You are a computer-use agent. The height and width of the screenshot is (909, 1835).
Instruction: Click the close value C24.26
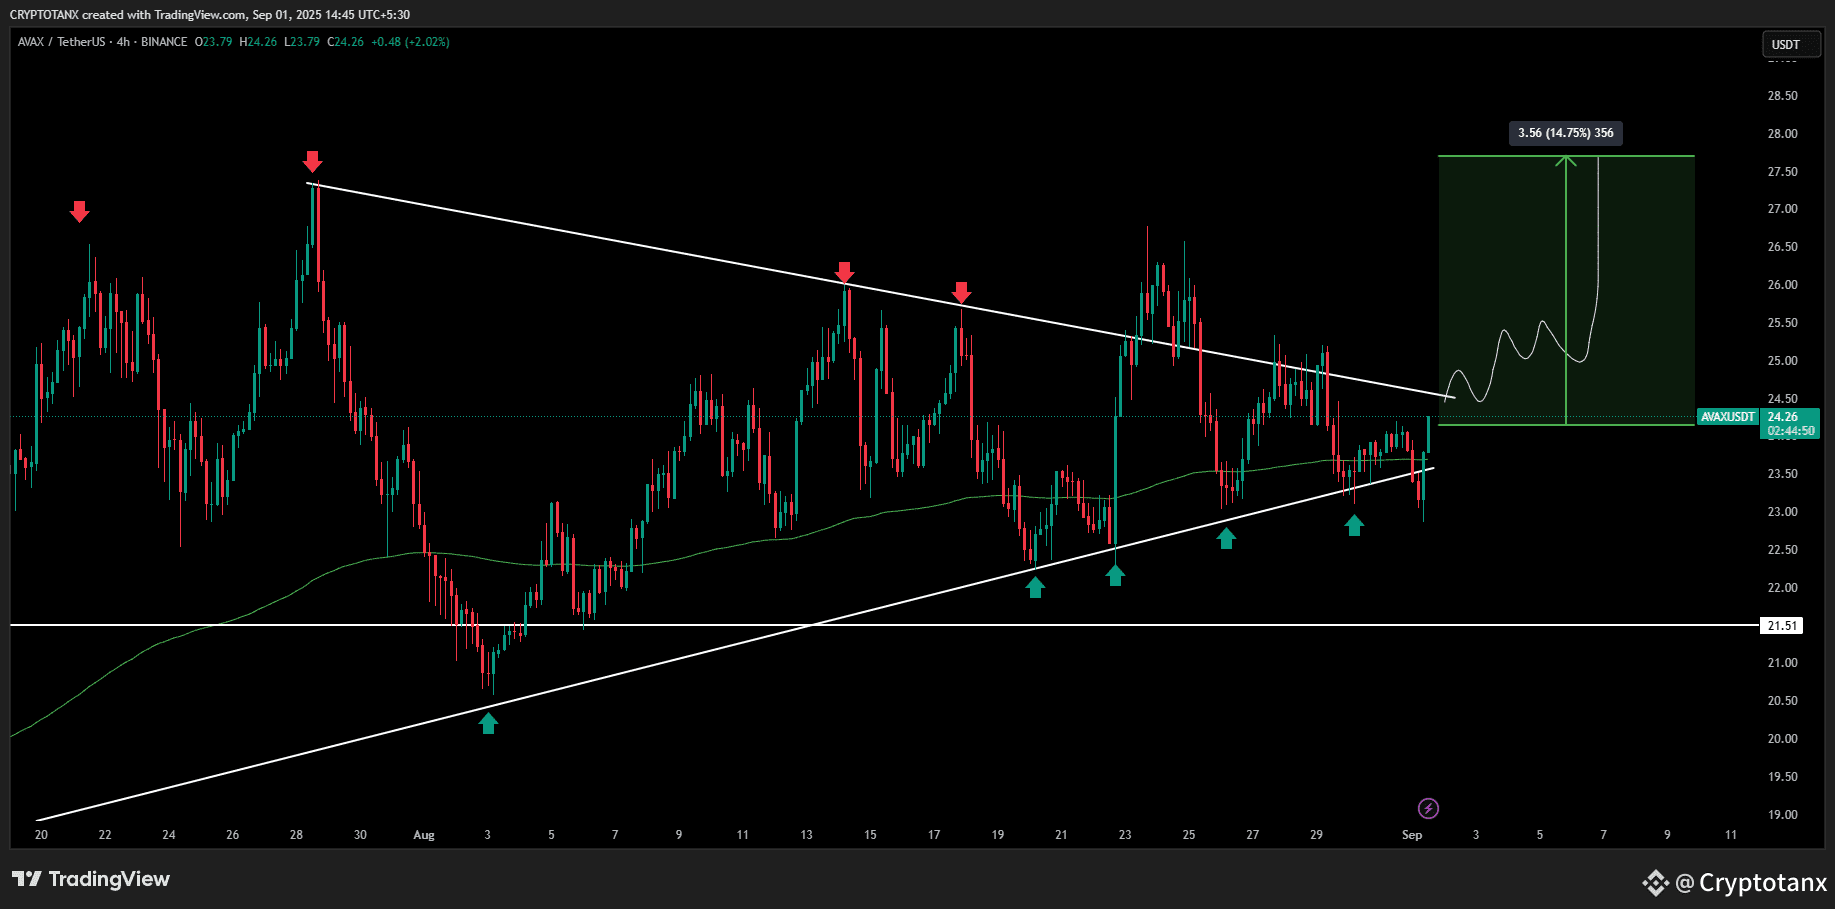(346, 42)
